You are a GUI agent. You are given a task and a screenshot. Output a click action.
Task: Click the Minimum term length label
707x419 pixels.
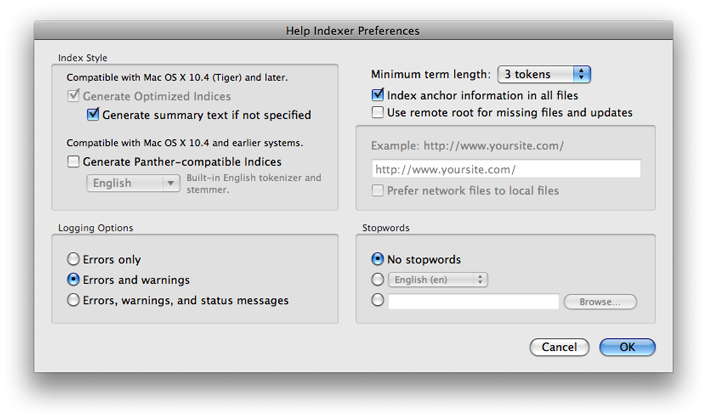pos(431,74)
